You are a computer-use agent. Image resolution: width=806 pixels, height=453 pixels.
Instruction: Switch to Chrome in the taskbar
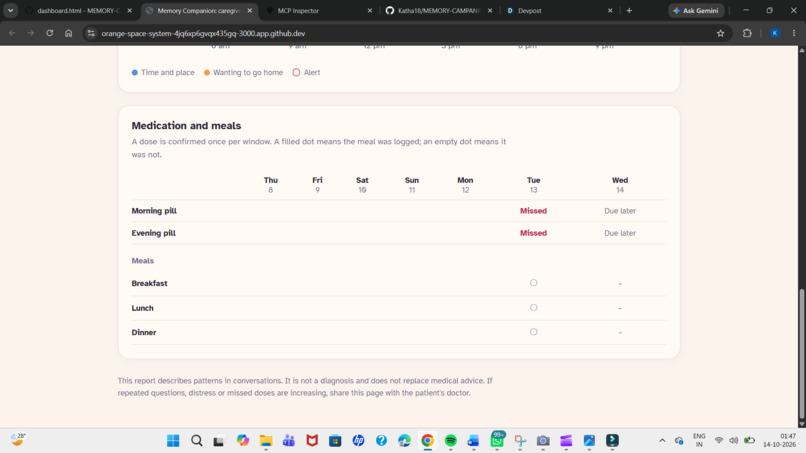coord(427,441)
